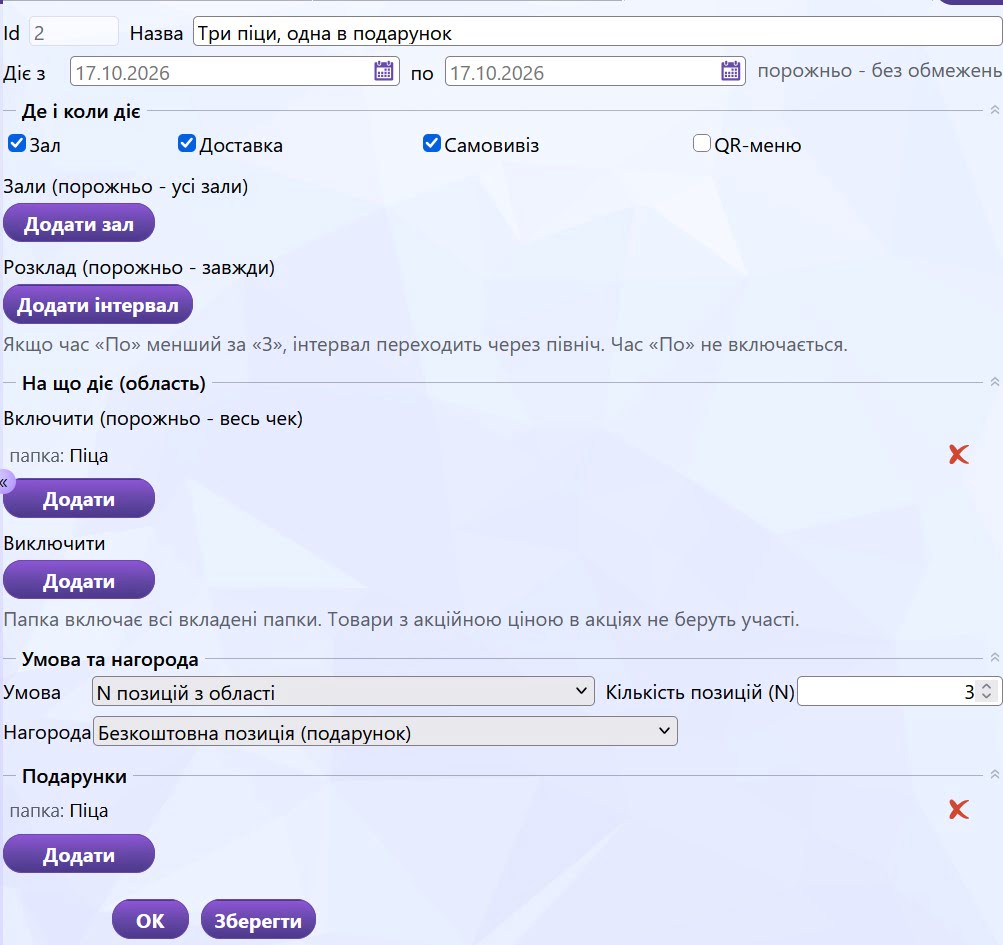Screen dimensions: 1003x945
Task: Click the Зберегти save button
Action: (x=258, y=920)
